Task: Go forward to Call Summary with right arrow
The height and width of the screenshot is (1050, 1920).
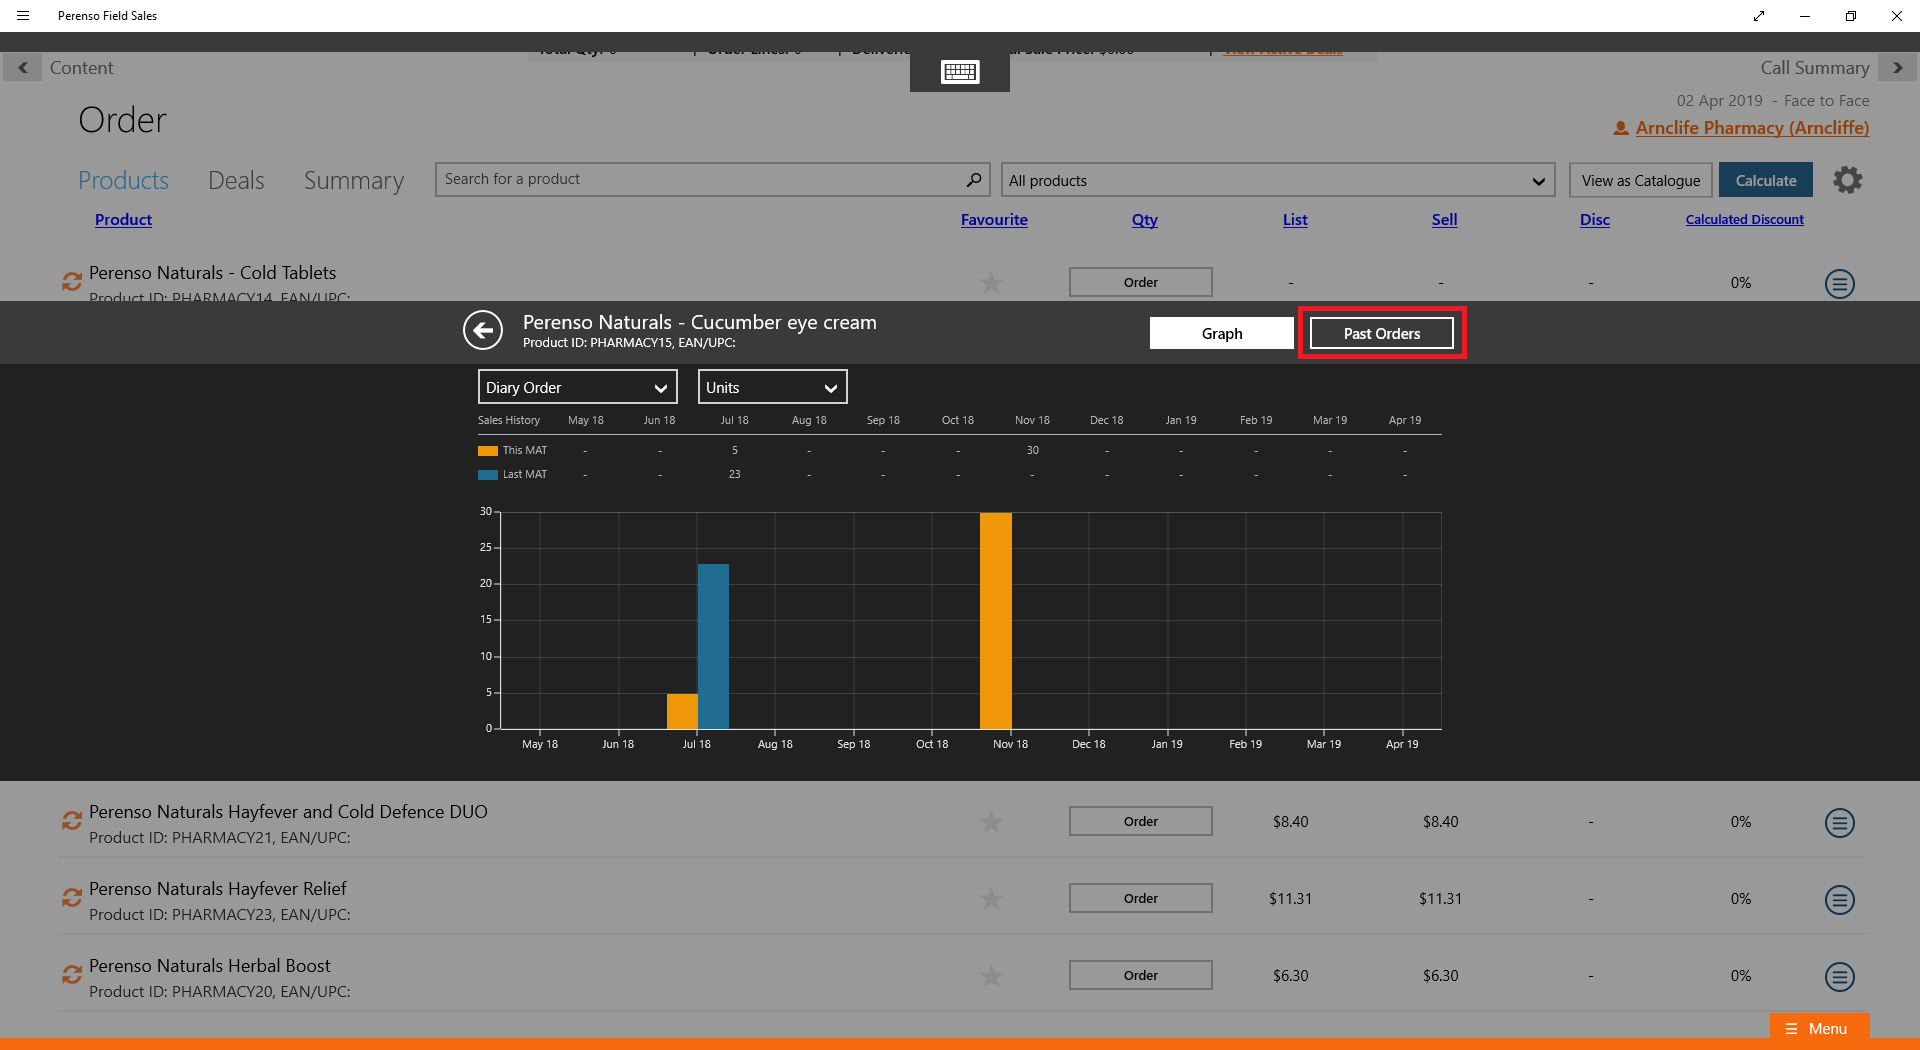Action: click(x=1897, y=68)
